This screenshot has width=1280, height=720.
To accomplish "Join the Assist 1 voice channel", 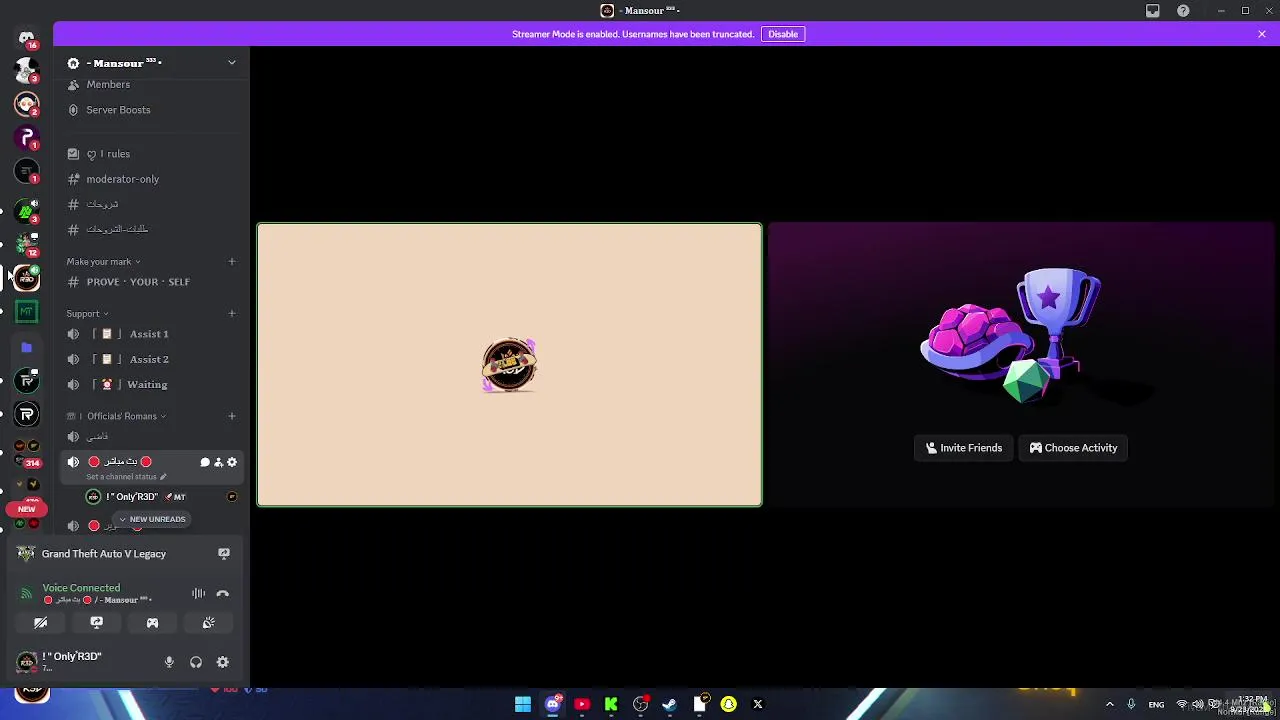I will tap(151, 334).
